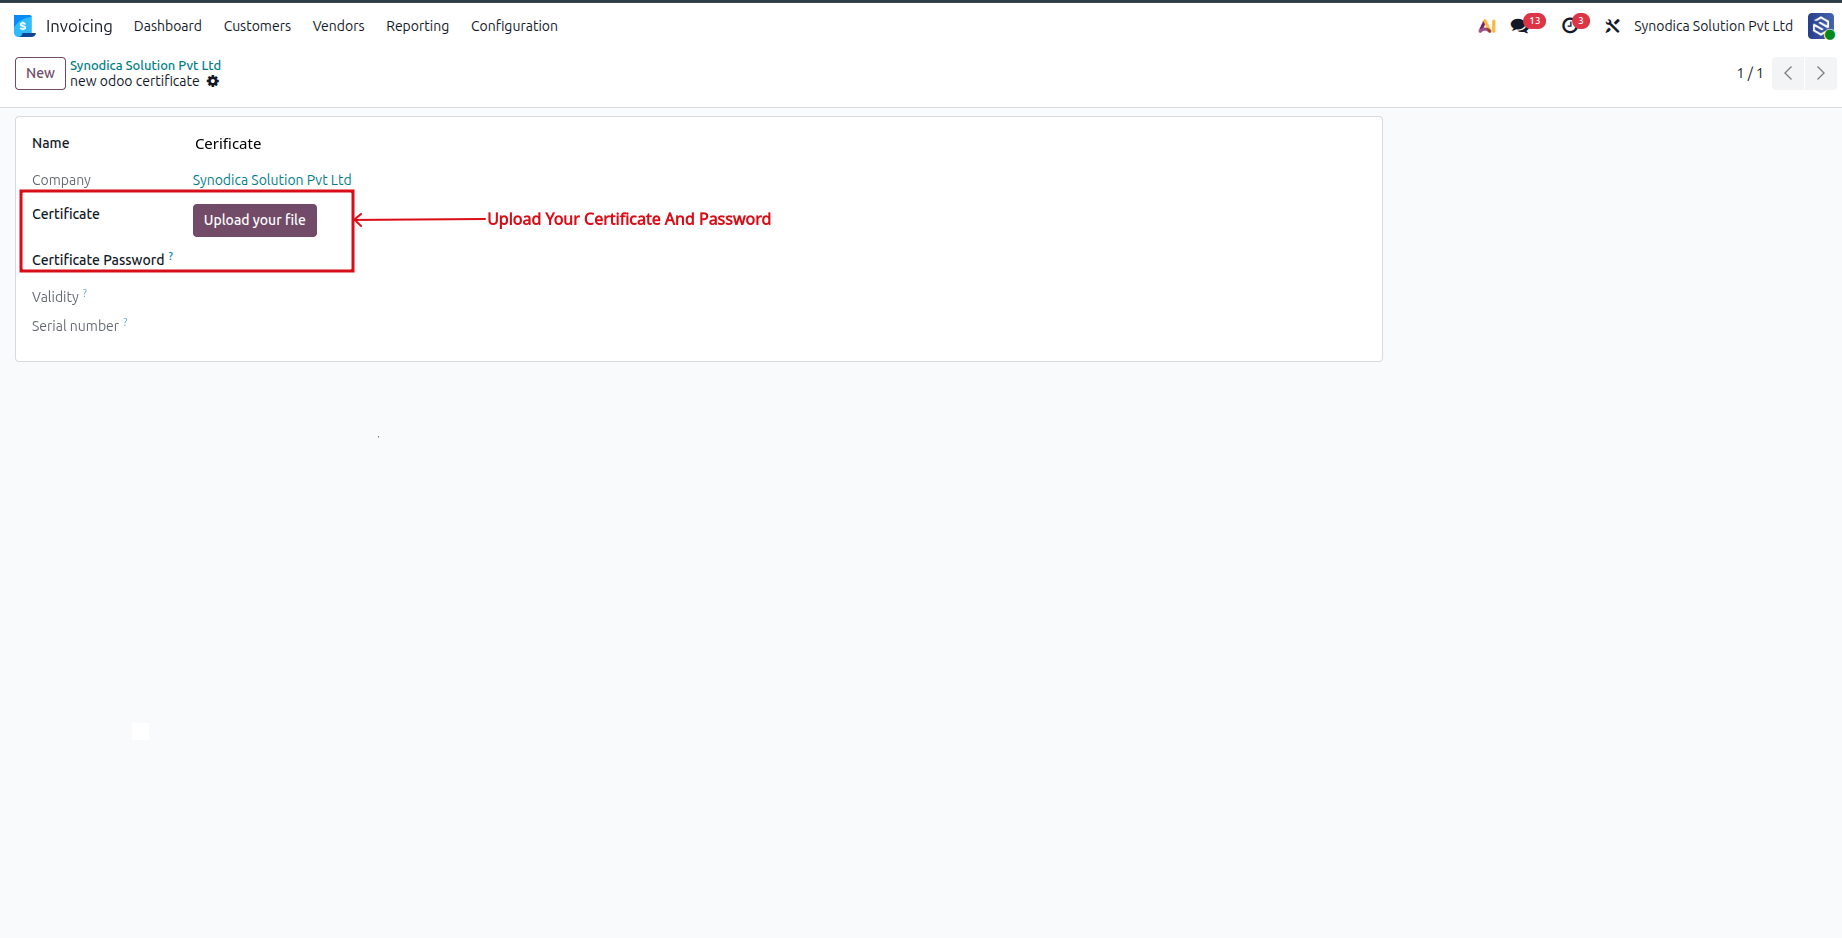The height and width of the screenshot is (938, 1842).
Task: Open the Customers menu
Action: (257, 26)
